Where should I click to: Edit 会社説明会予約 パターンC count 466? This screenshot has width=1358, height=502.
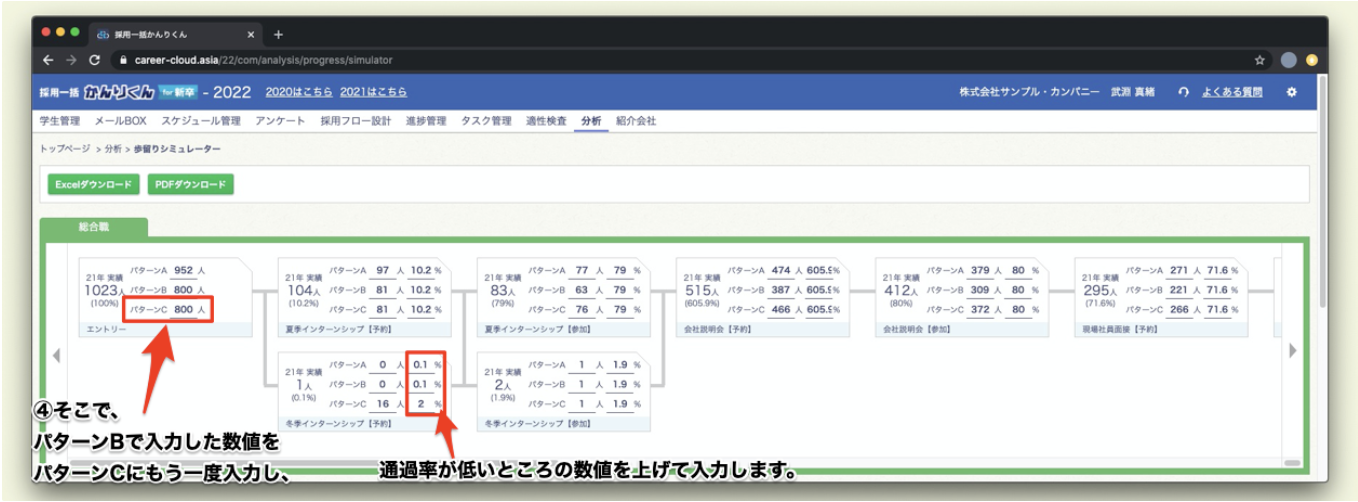click(781, 310)
